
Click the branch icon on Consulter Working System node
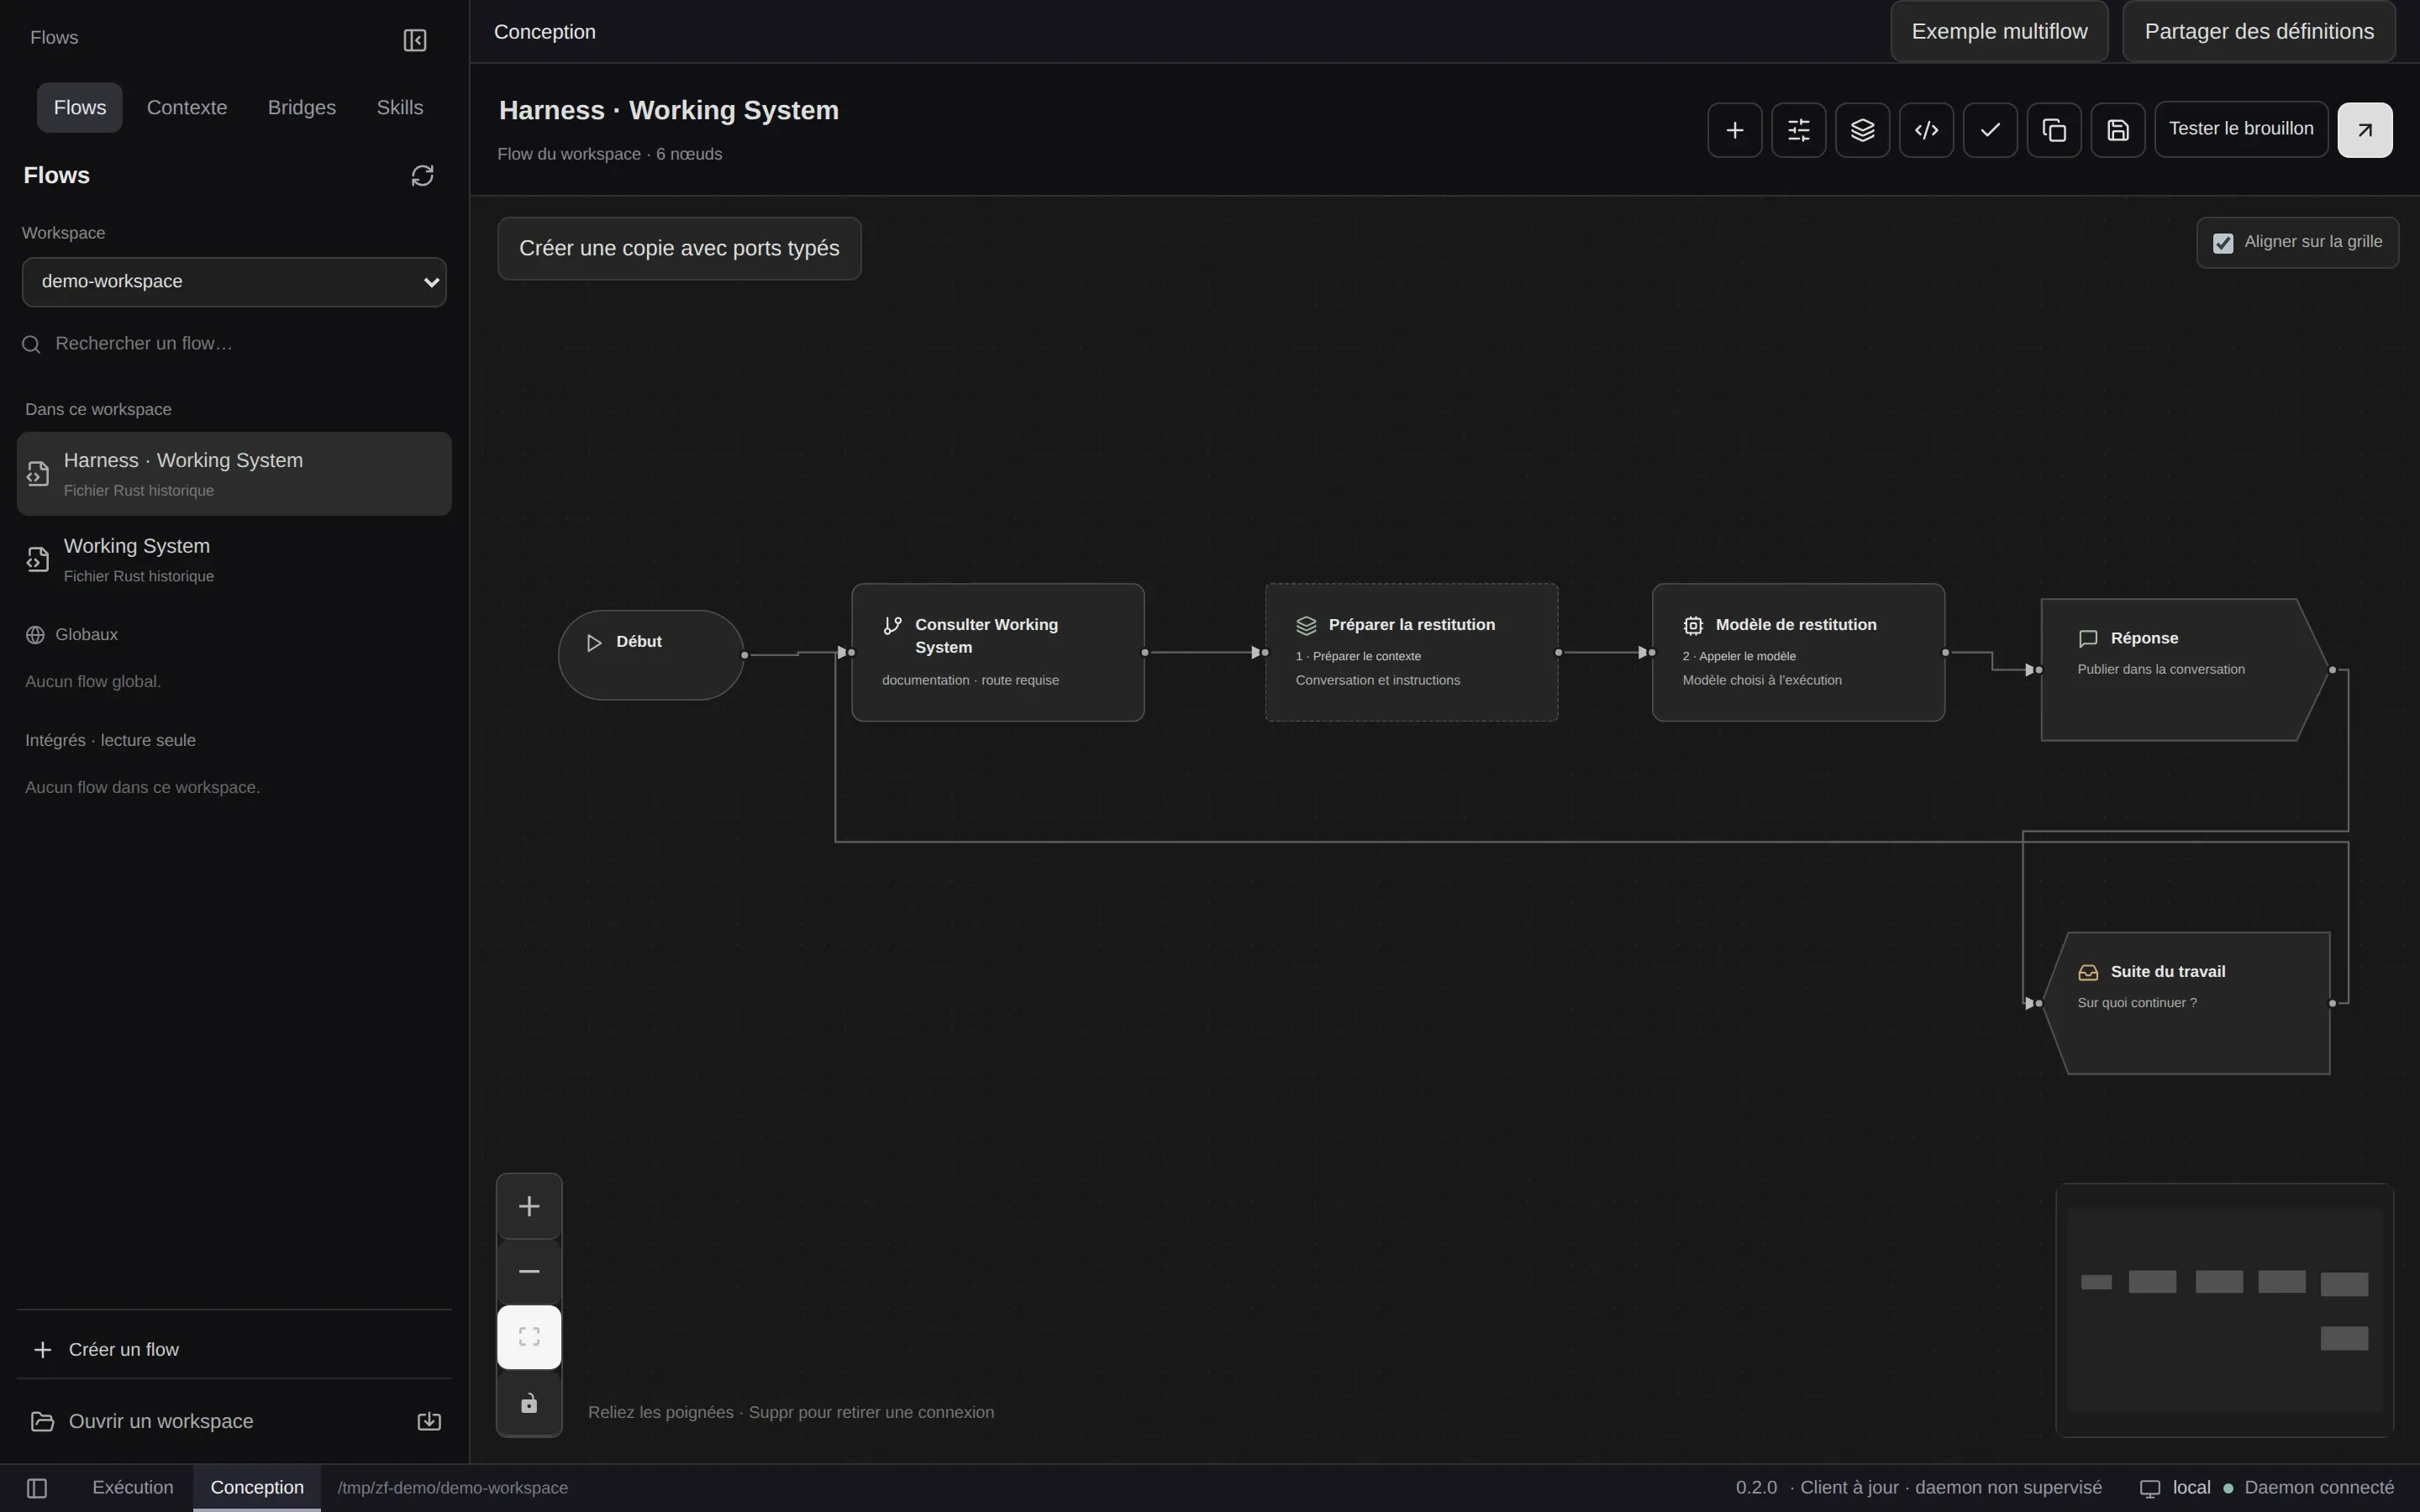(892, 626)
